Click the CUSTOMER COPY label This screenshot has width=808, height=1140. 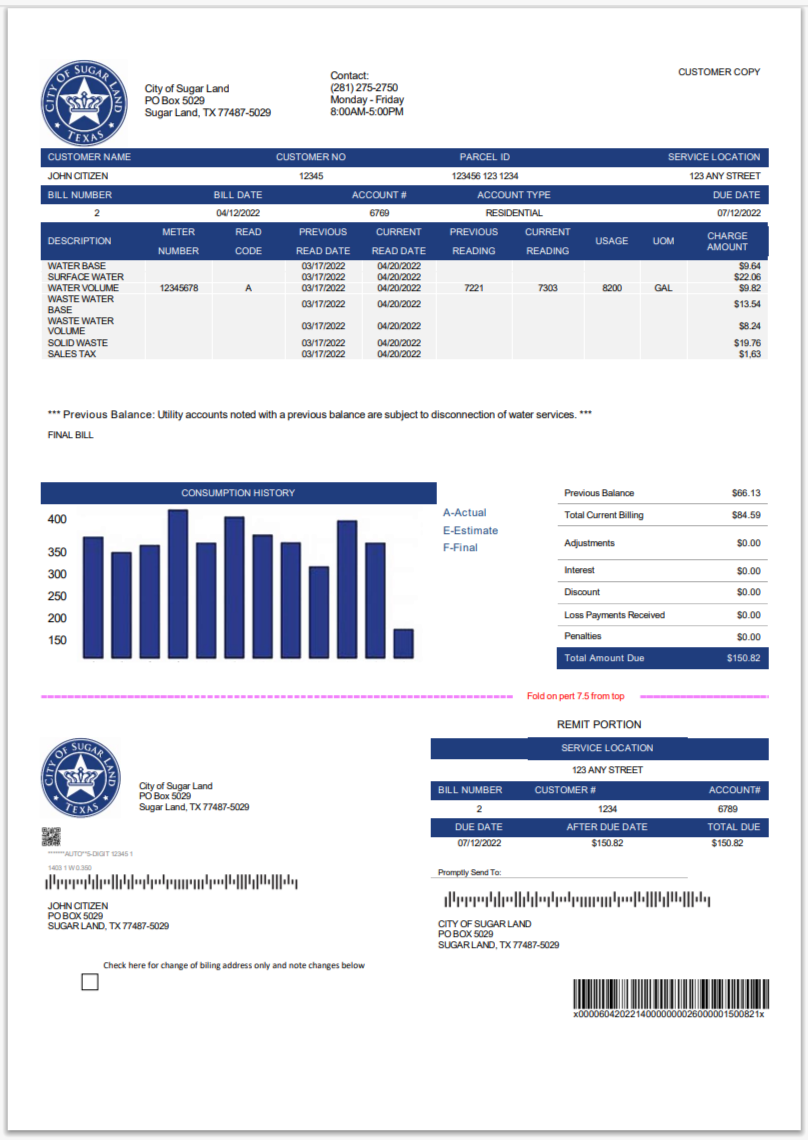point(718,72)
